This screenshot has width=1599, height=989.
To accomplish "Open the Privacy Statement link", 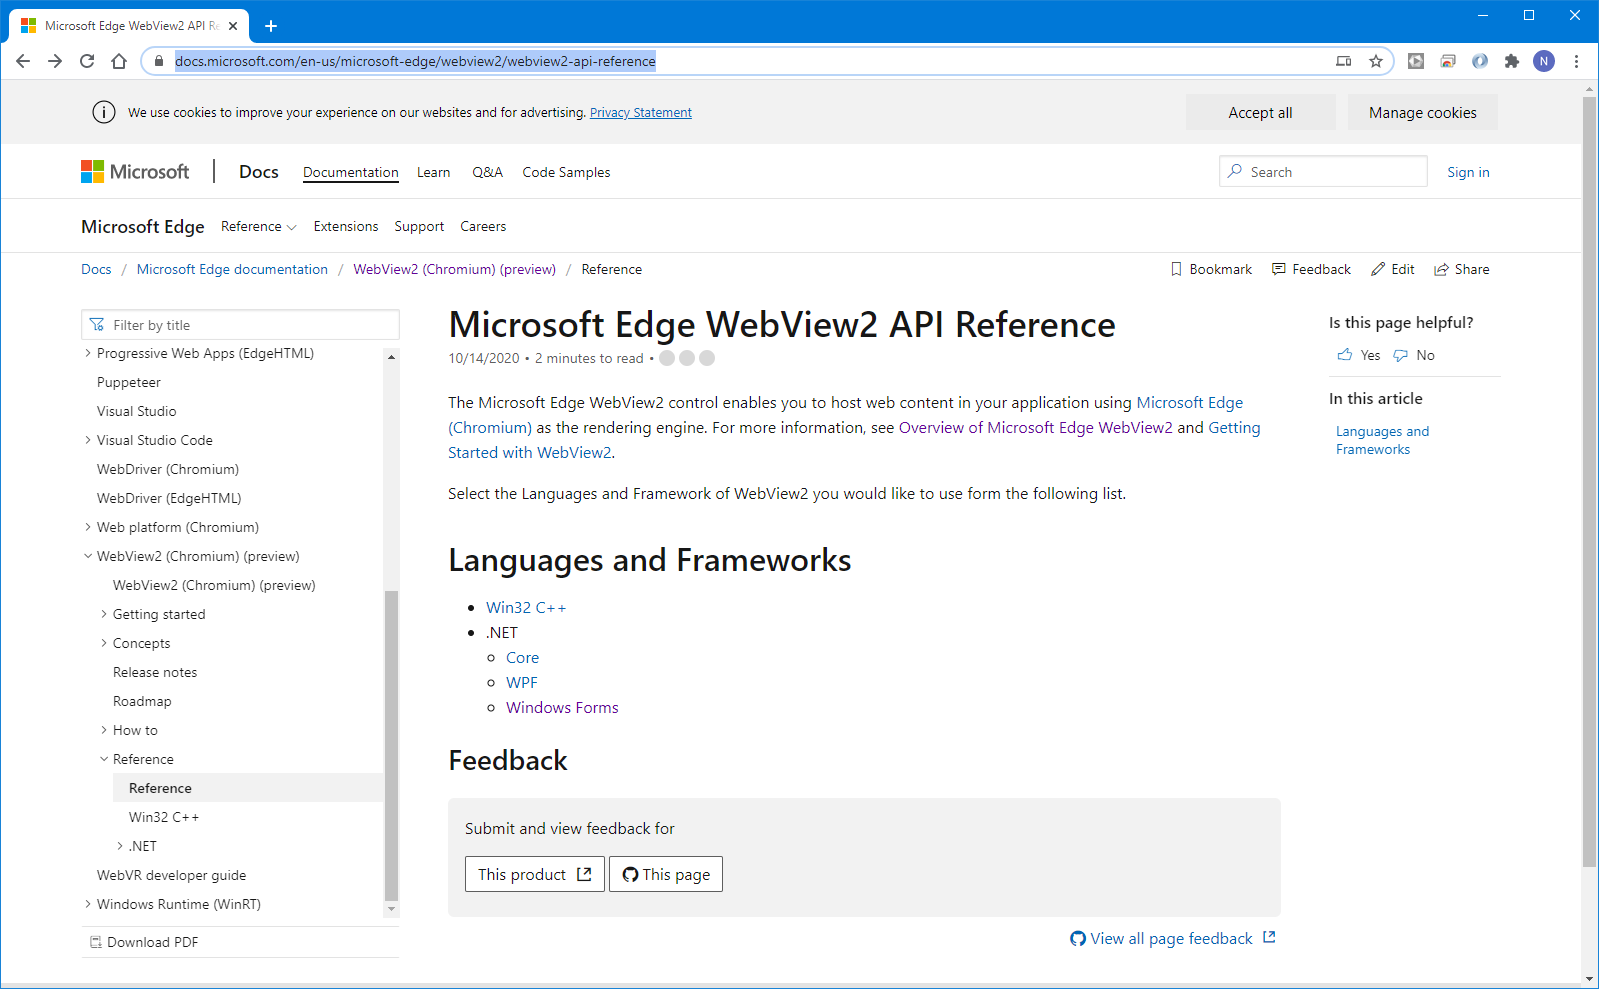I will (641, 113).
